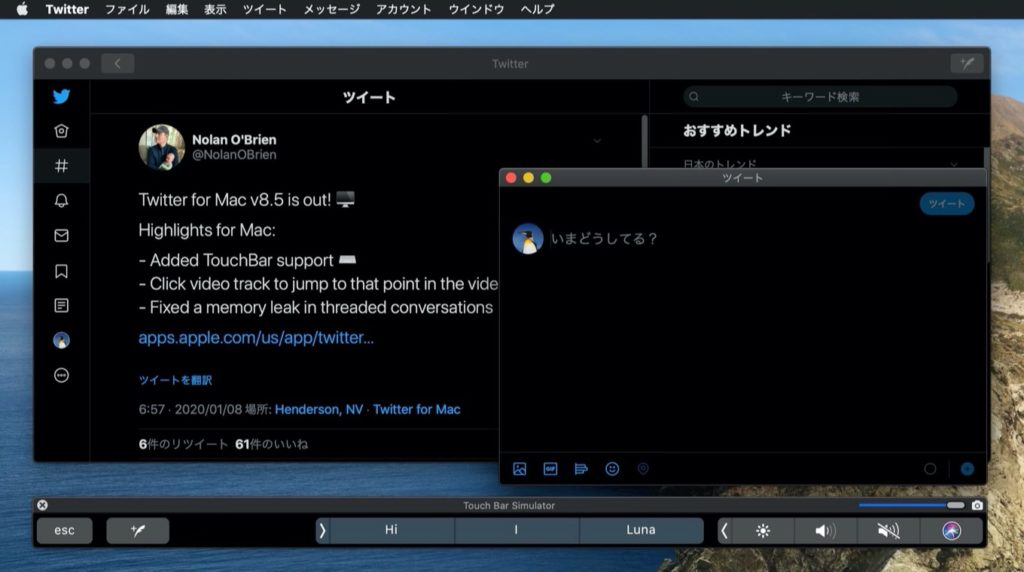Open profile avatar in sidebar

[61, 340]
